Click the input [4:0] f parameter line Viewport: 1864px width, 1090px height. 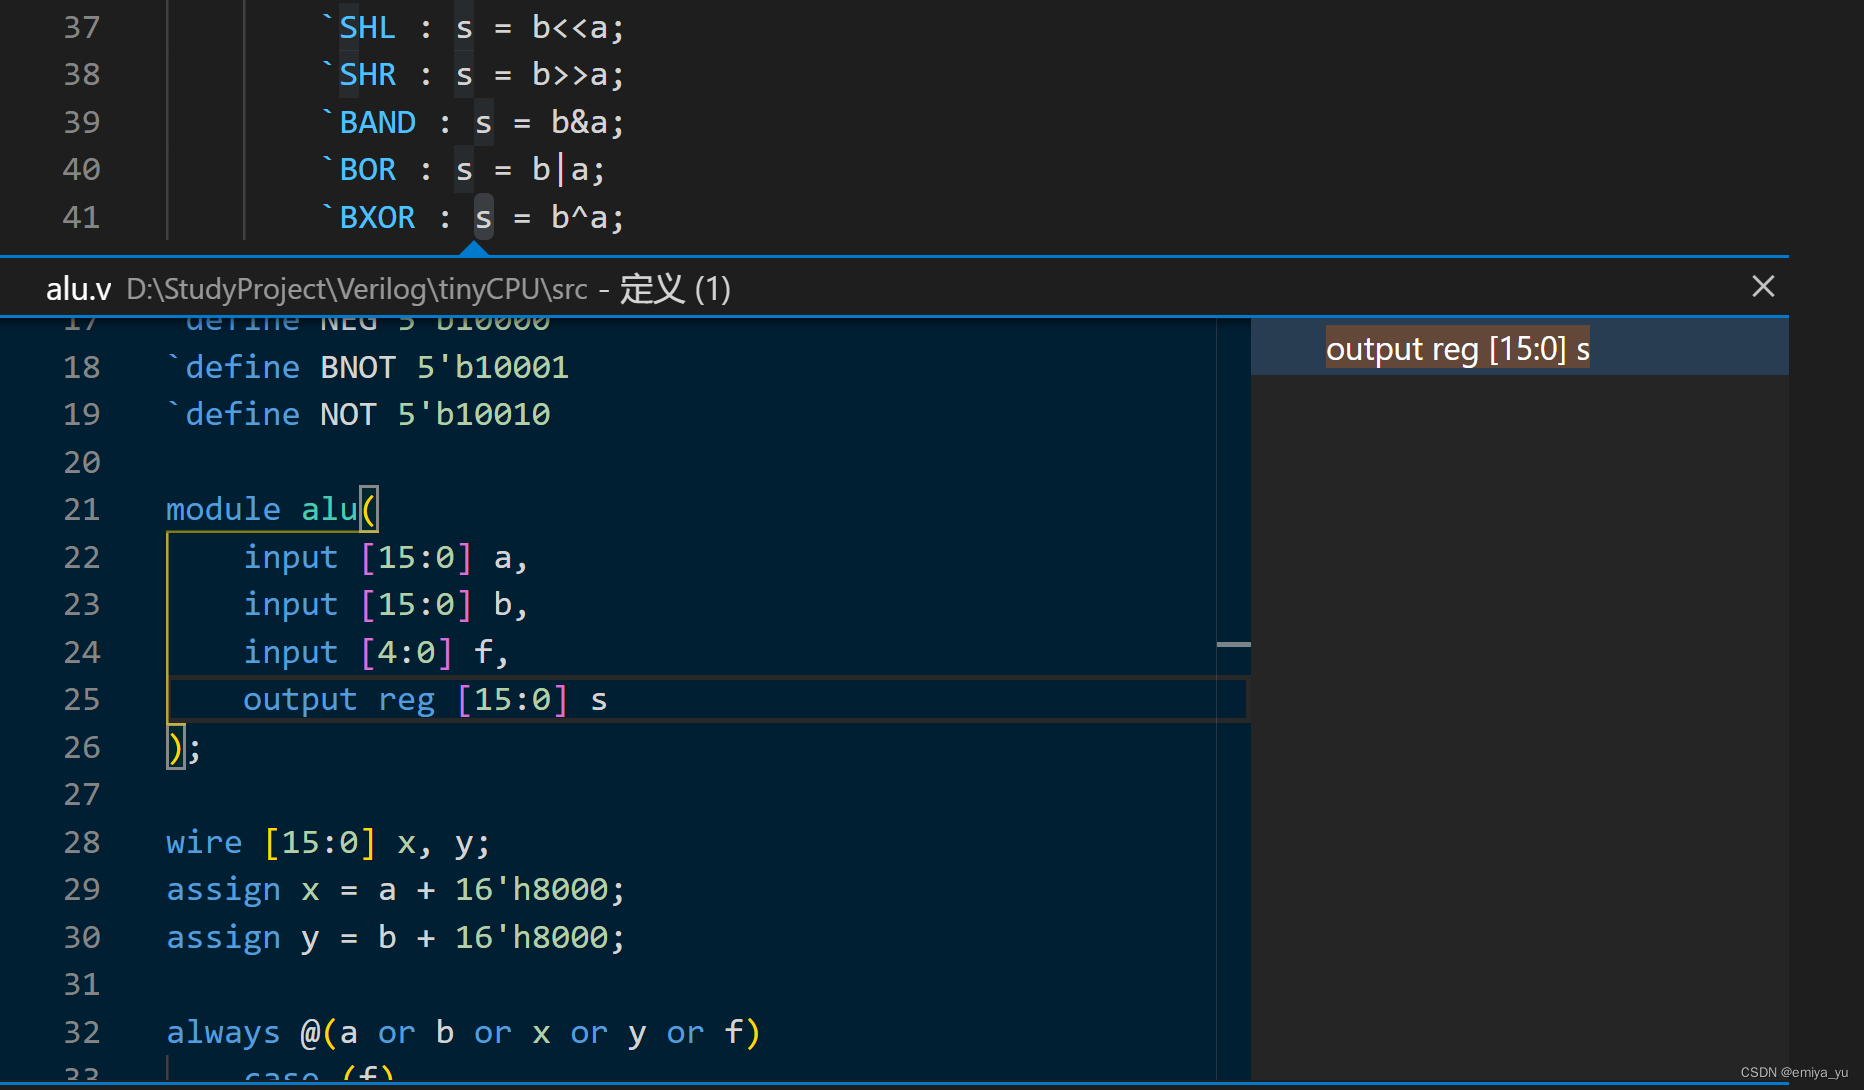pyautogui.click(x=375, y=651)
